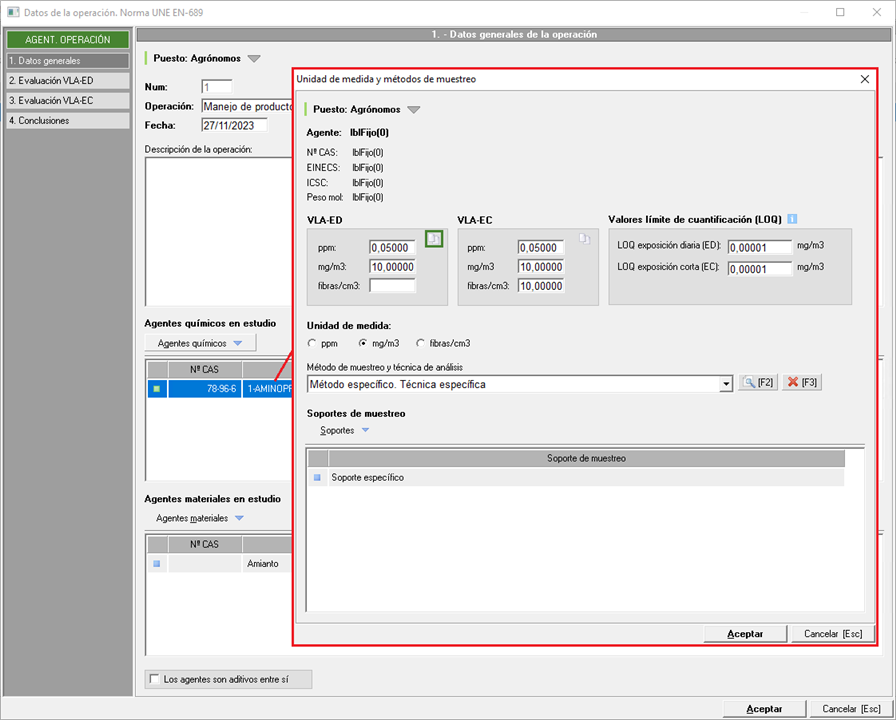The height and width of the screenshot is (720, 896).
Task: Select the fibras/cm3 unit radio button
Action: [421, 343]
